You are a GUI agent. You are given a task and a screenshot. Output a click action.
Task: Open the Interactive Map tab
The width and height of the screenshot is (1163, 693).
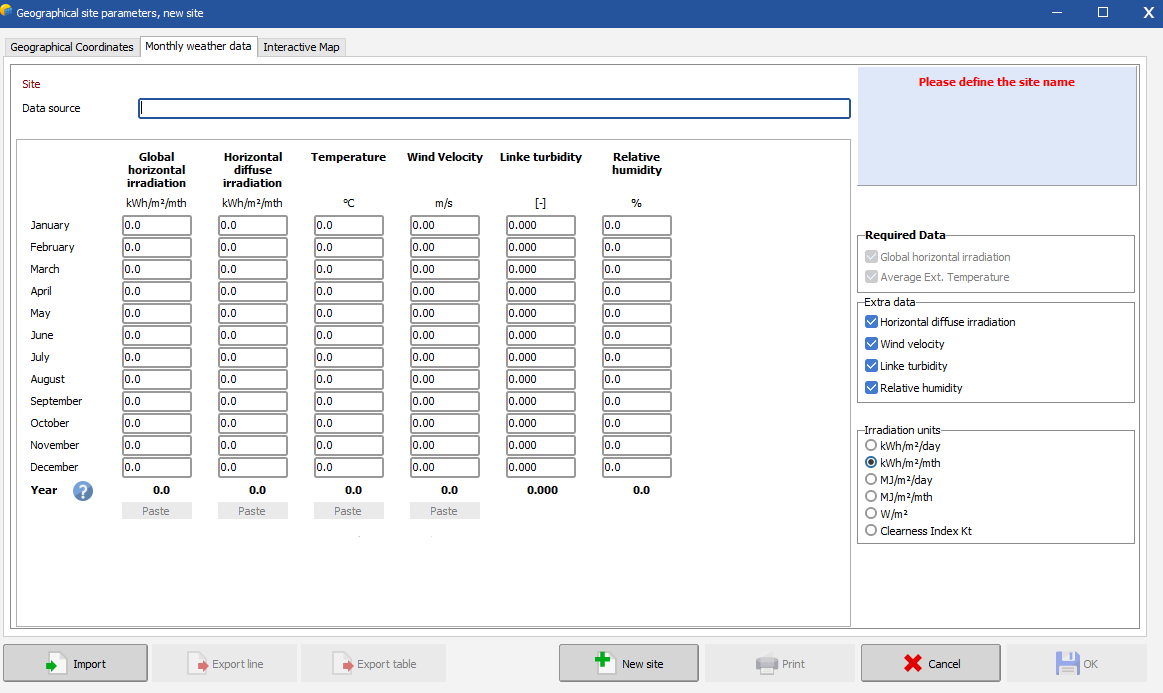tap(302, 47)
